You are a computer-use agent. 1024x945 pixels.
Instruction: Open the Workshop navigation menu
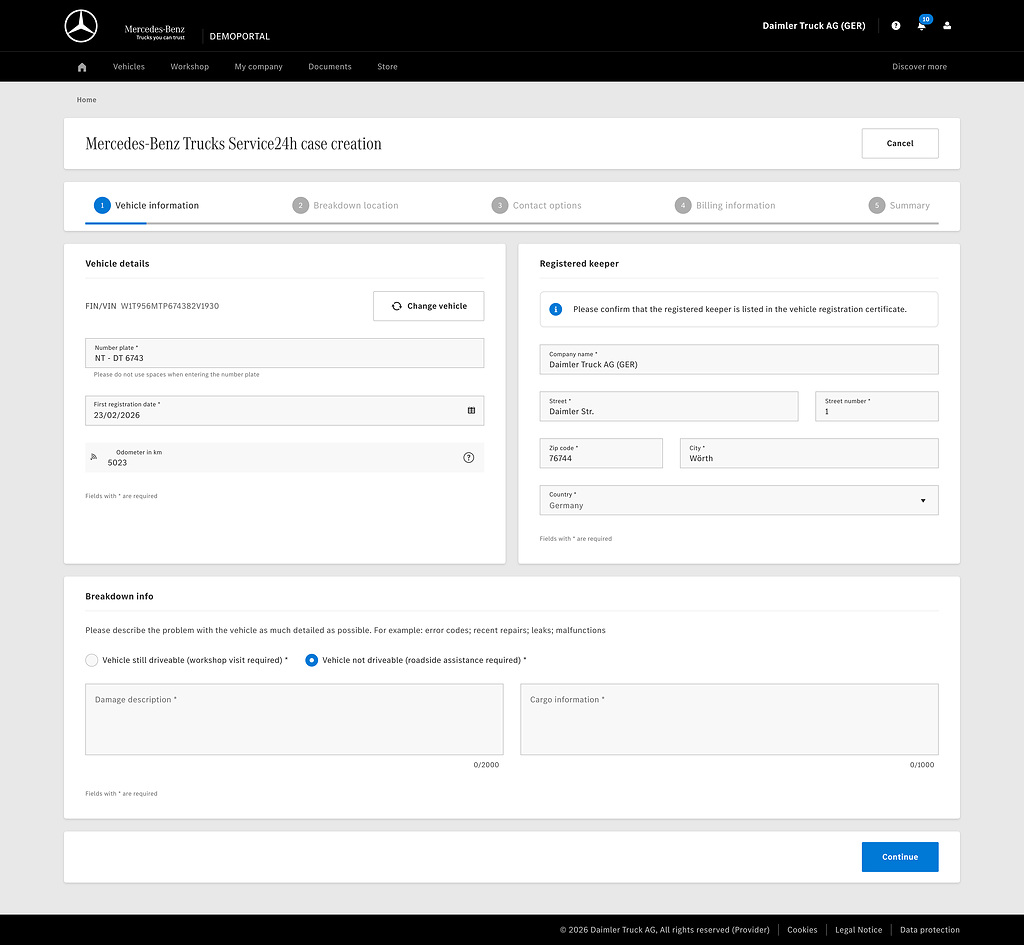click(189, 67)
